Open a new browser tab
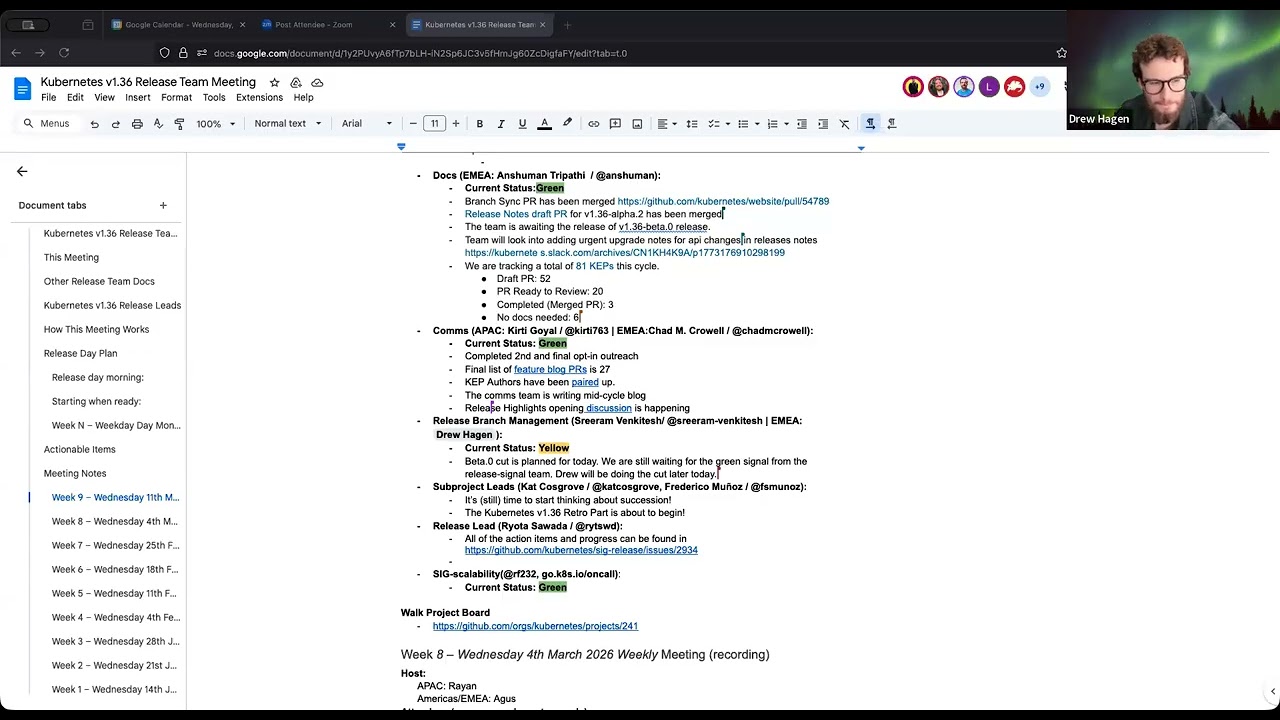 [x=567, y=25]
